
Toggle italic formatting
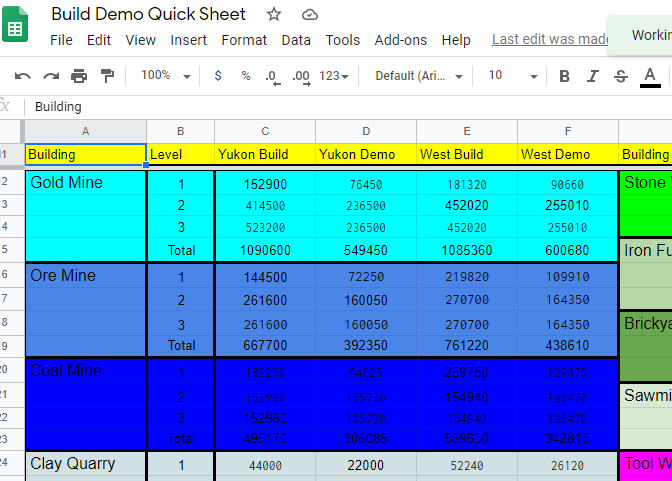[592, 76]
